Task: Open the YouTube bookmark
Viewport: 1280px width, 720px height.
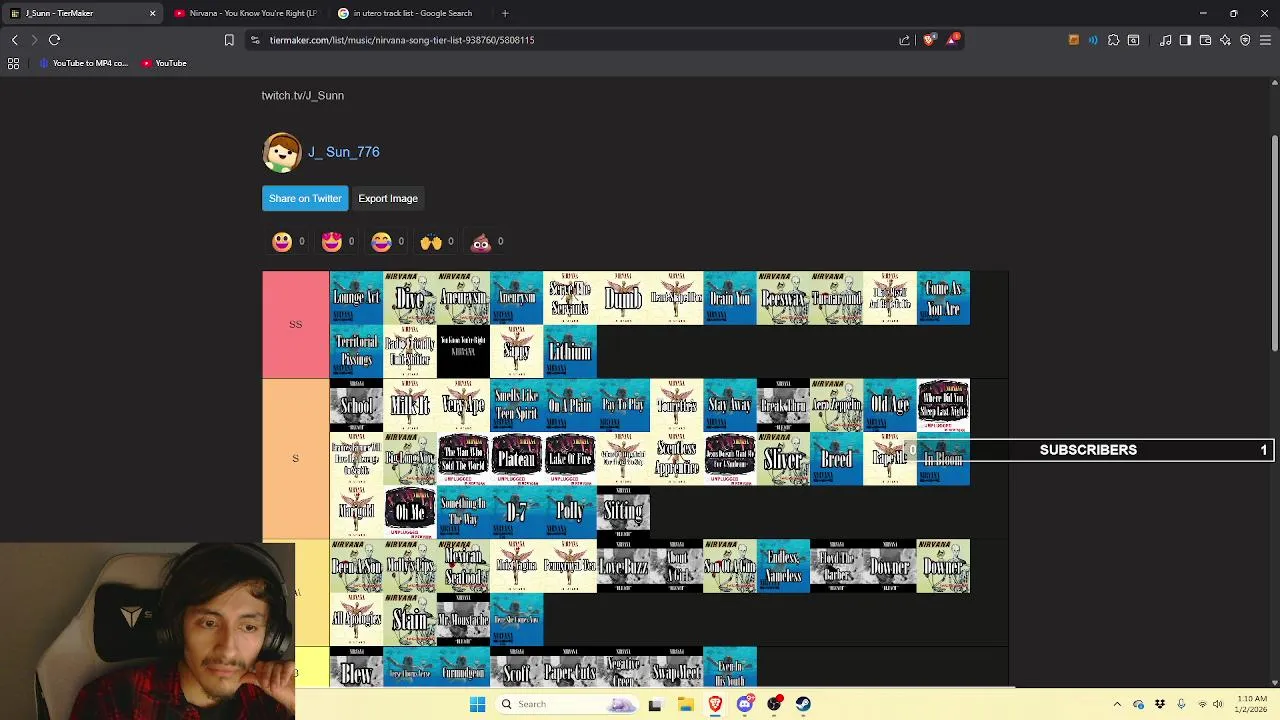Action: coord(164,63)
